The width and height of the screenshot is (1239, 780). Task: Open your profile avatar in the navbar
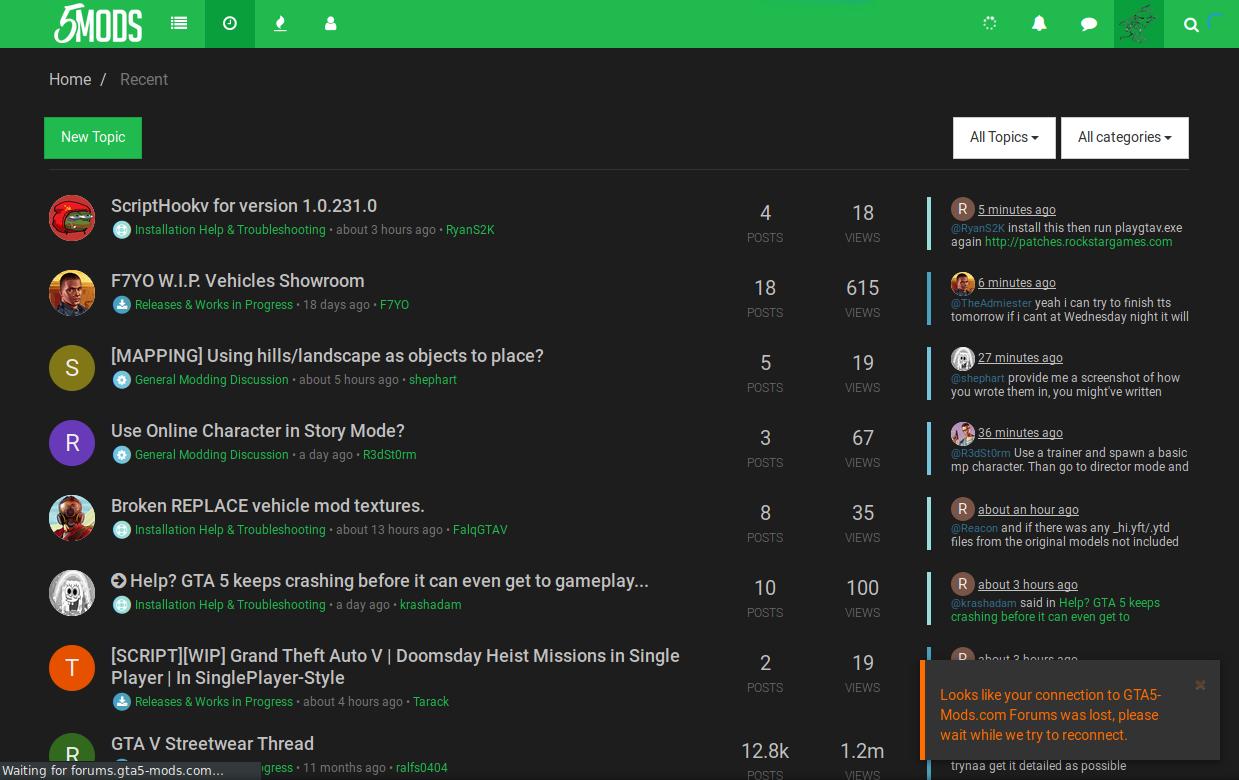pyautogui.click(x=1138, y=23)
